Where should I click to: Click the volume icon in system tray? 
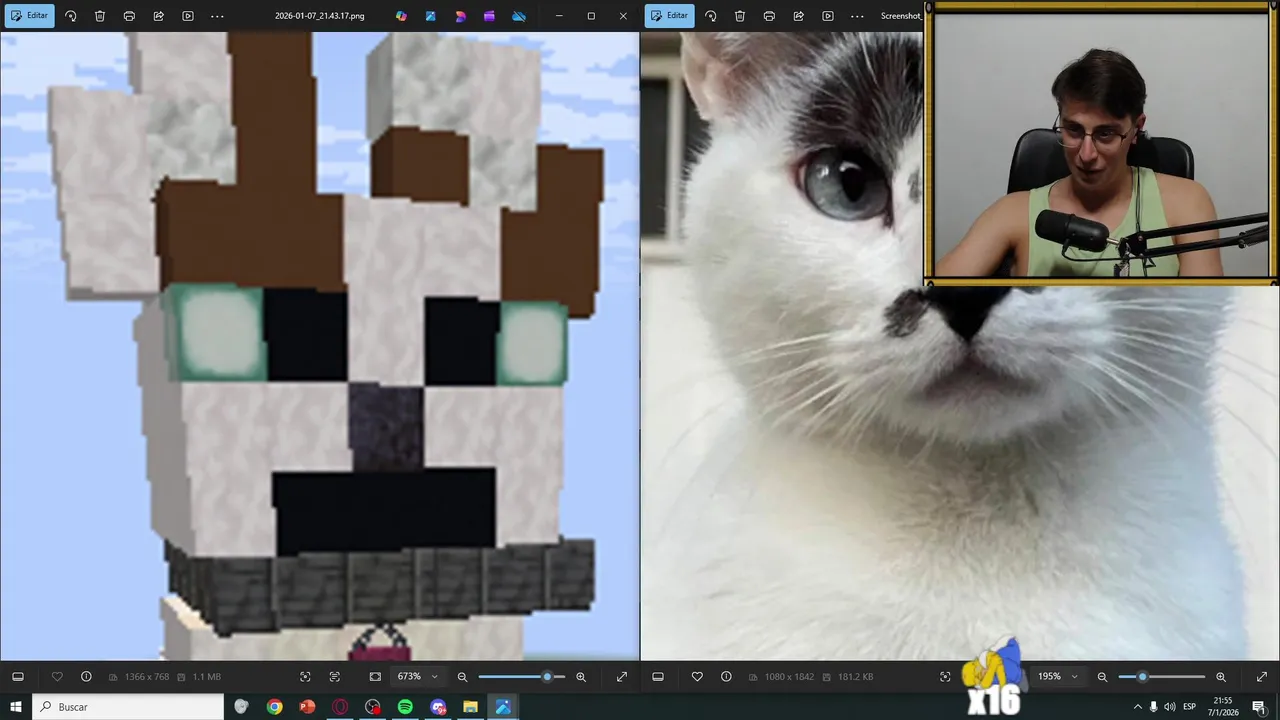1170,707
